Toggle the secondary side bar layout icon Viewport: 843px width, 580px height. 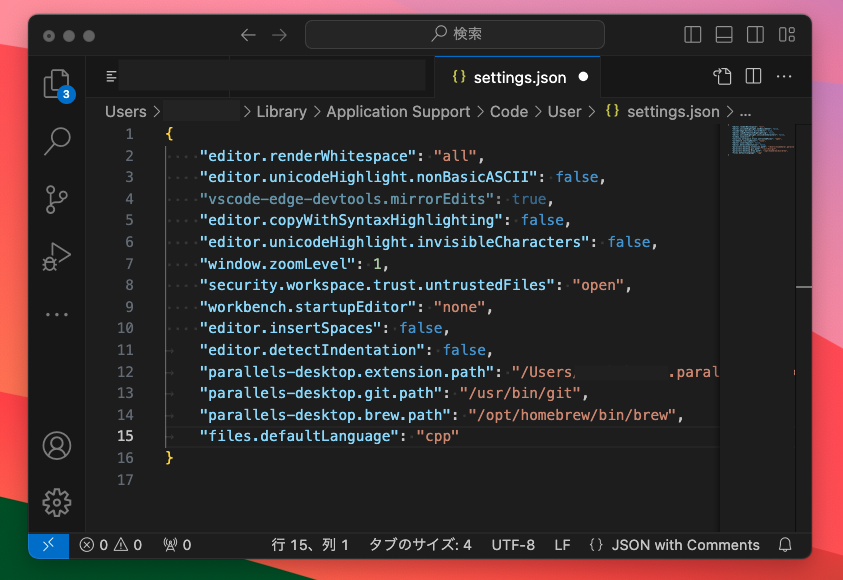coord(755,35)
